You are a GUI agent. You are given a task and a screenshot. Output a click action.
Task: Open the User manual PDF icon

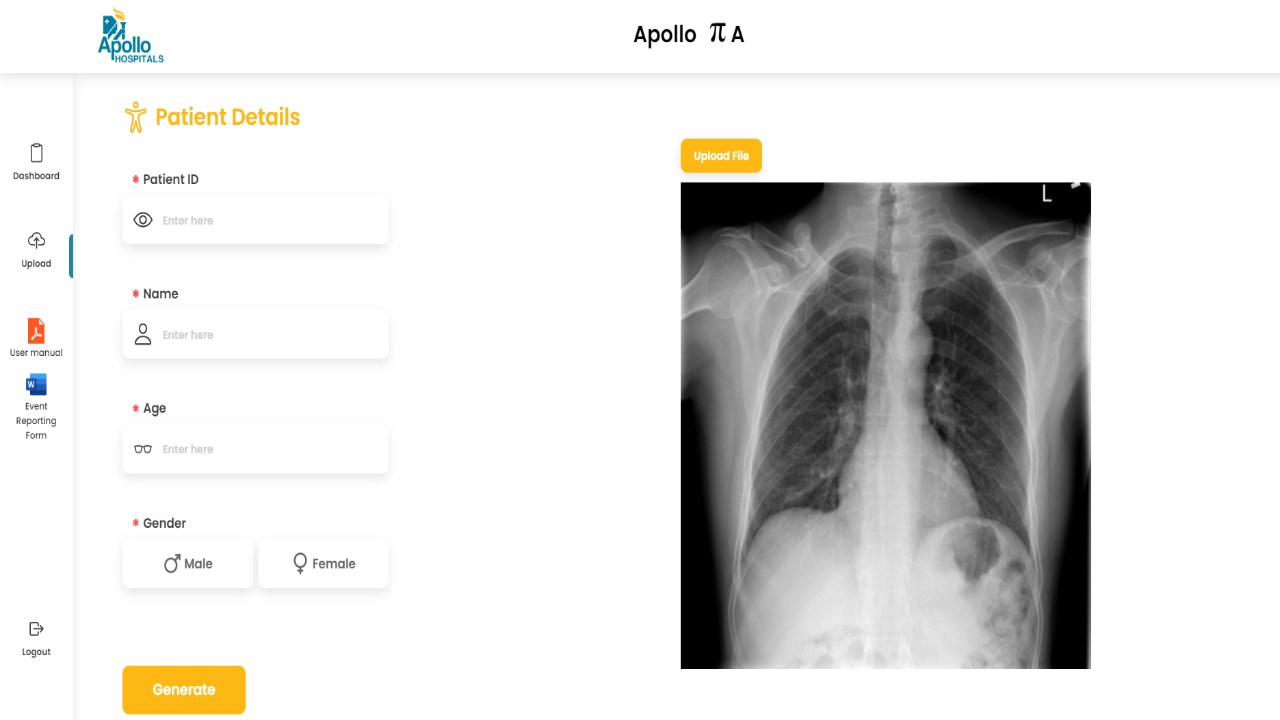[36, 330]
